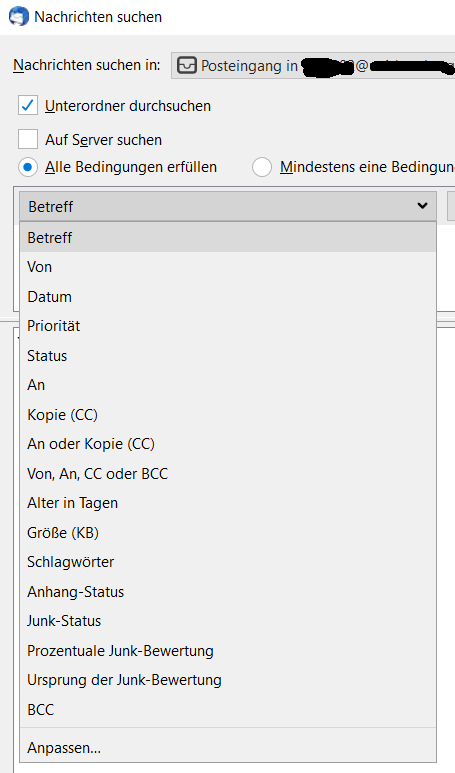Open Anpassen... at list bottom
The width and height of the screenshot is (455, 773).
pyautogui.click(x=228, y=747)
